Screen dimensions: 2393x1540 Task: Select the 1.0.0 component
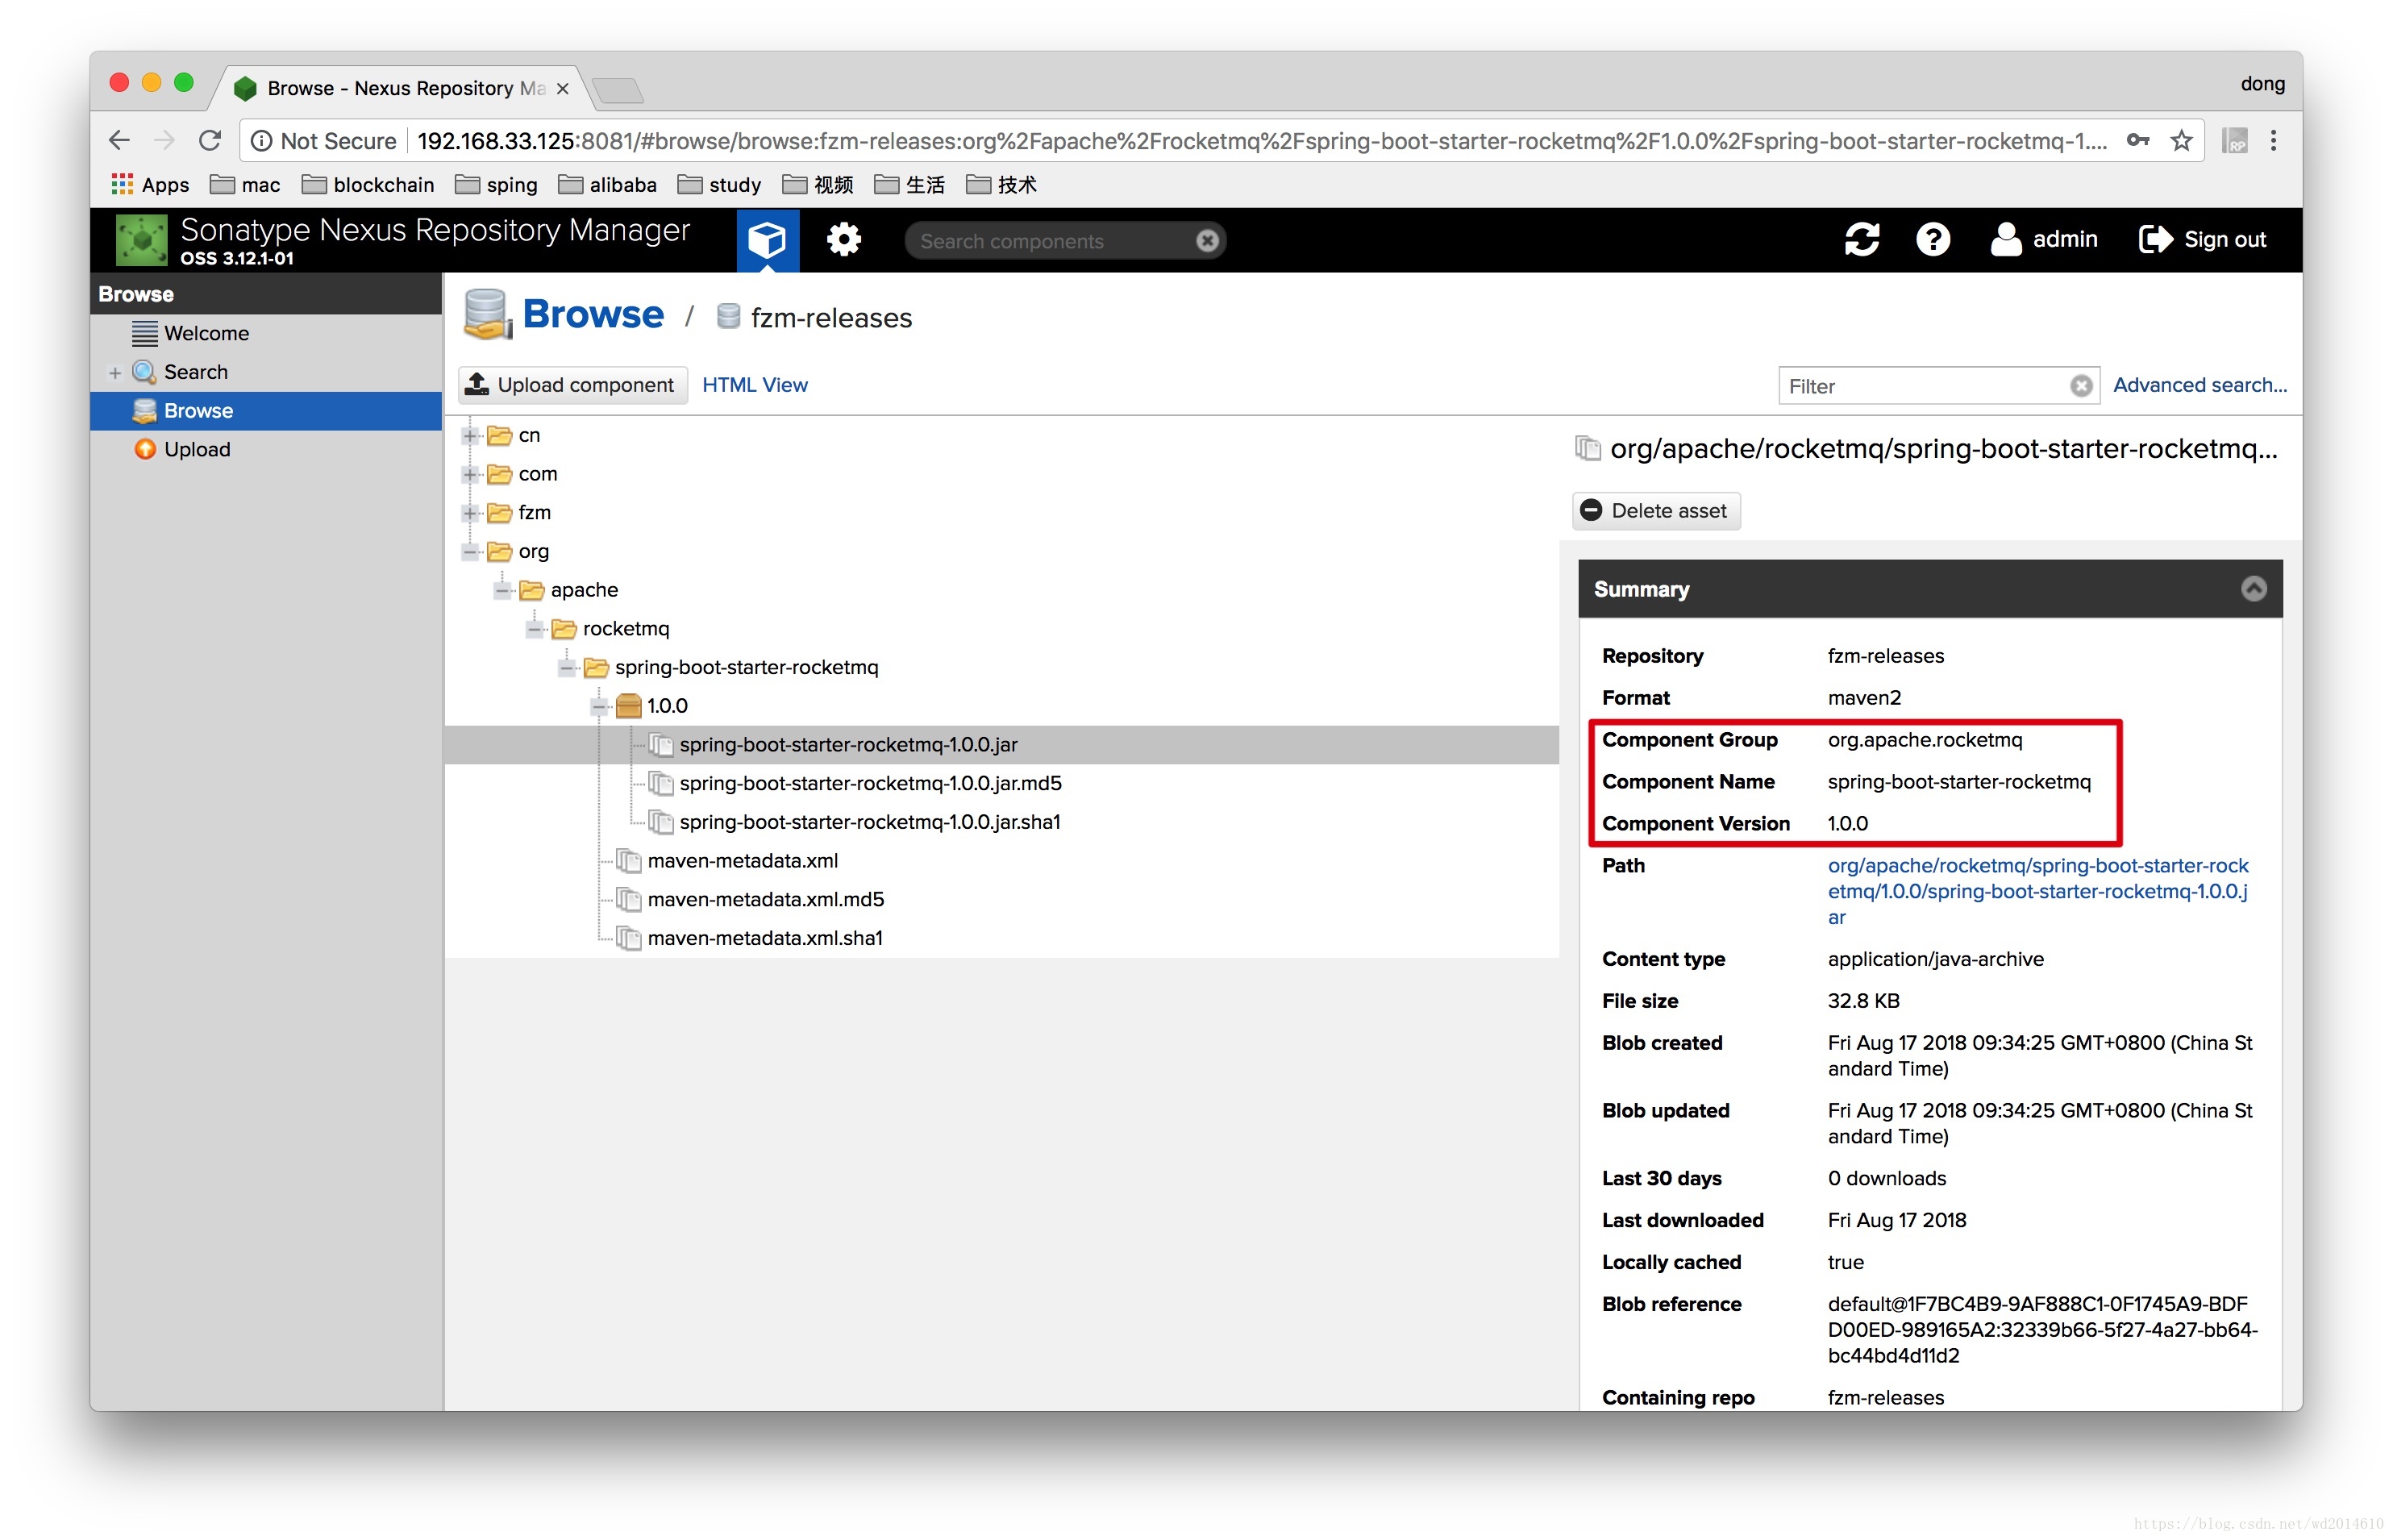(x=666, y=707)
